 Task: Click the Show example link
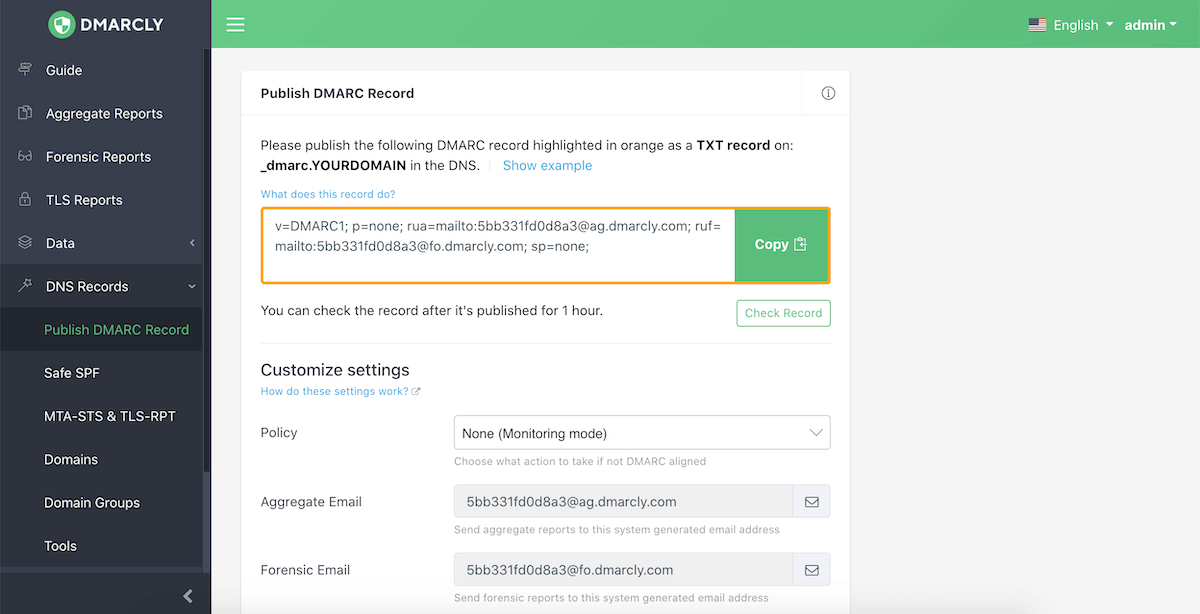coord(547,166)
